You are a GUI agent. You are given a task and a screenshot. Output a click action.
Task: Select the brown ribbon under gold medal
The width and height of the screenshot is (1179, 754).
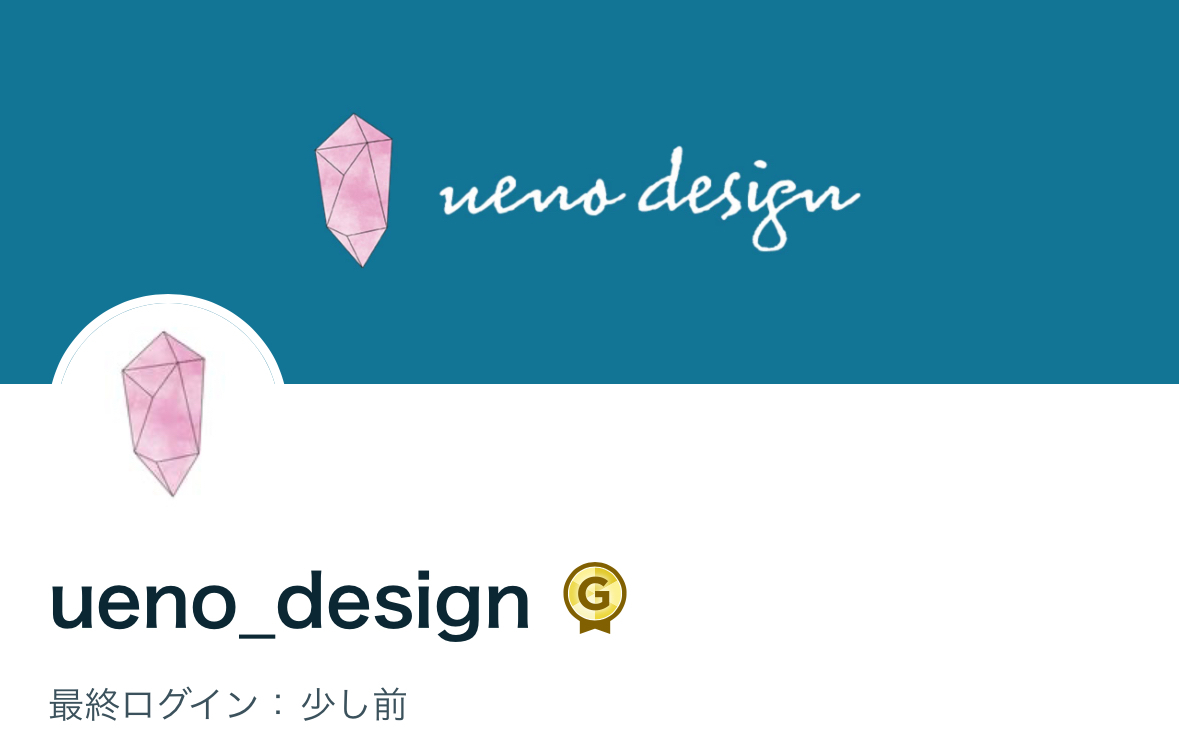[595, 625]
